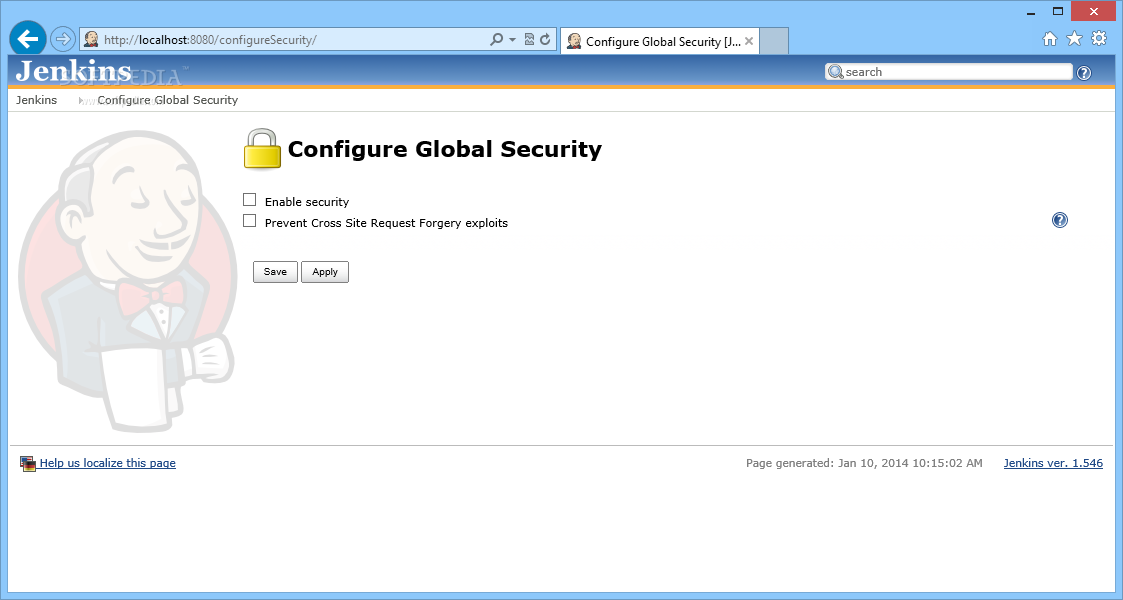The width and height of the screenshot is (1123, 600).
Task: Enable the security checkbox
Action: point(249,200)
